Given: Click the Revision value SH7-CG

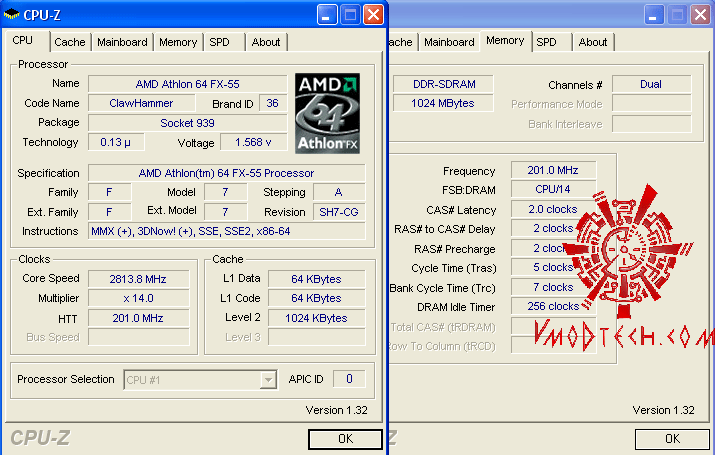Looking at the screenshot, I should tap(339, 212).
